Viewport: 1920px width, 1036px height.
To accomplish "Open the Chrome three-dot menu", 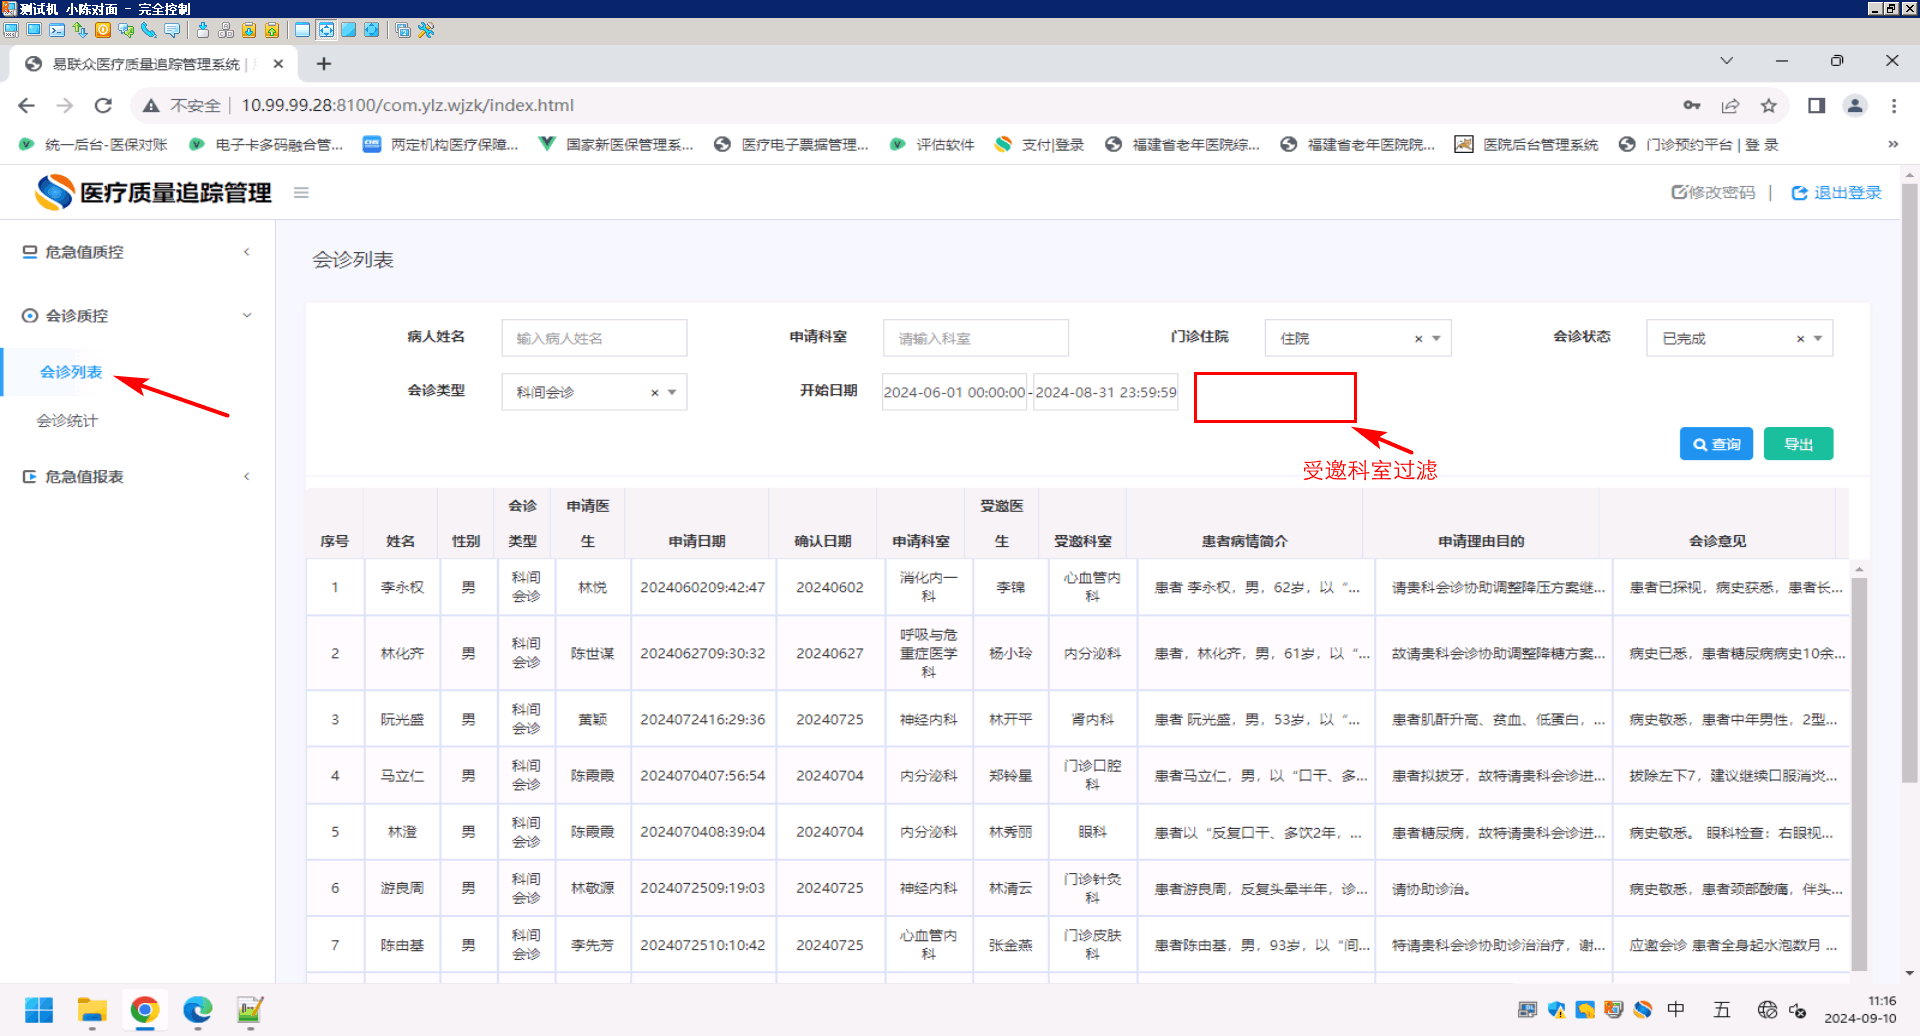I will click(x=1894, y=105).
